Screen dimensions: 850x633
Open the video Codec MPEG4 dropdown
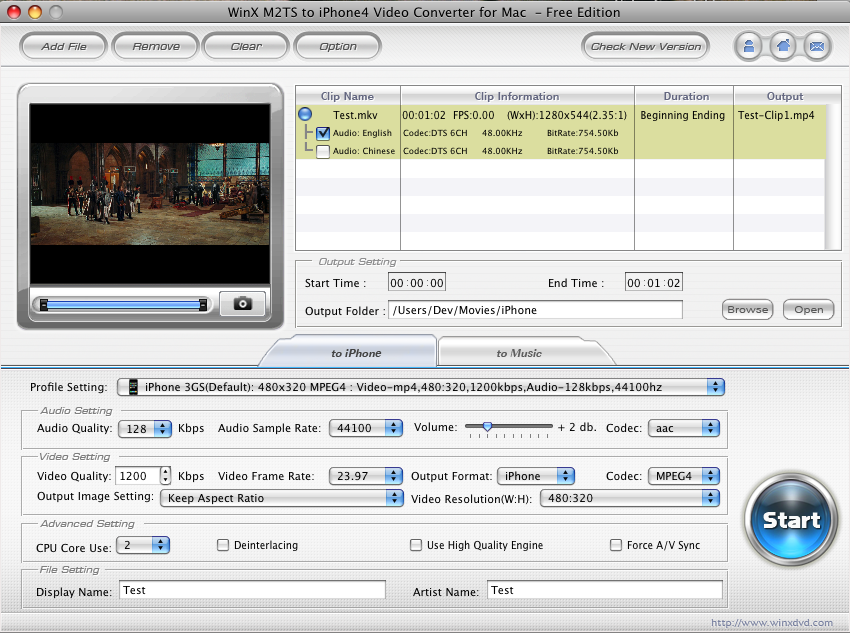(684, 476)
